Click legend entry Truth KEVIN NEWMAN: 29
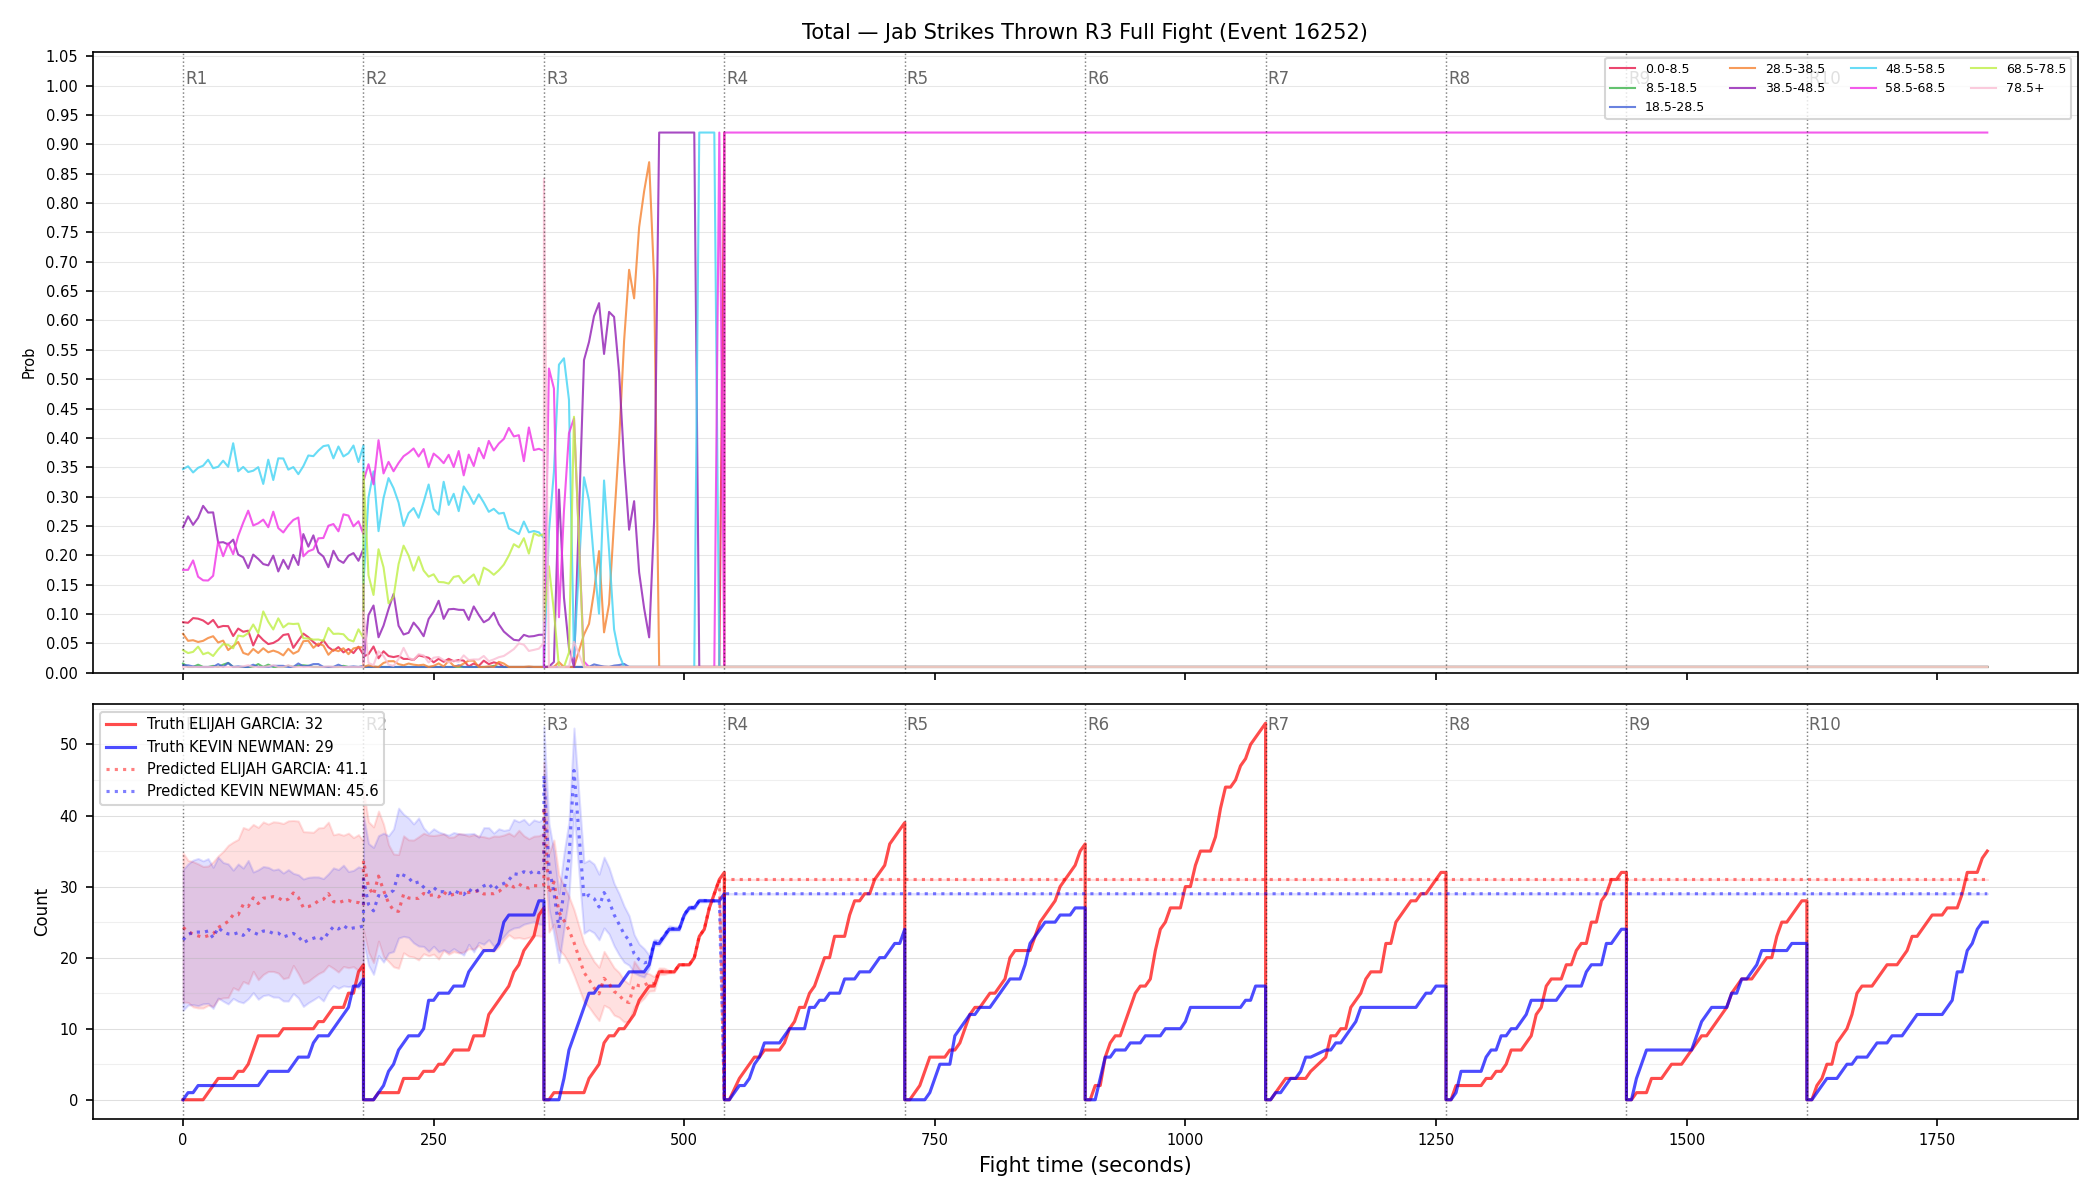 [219, 746]
